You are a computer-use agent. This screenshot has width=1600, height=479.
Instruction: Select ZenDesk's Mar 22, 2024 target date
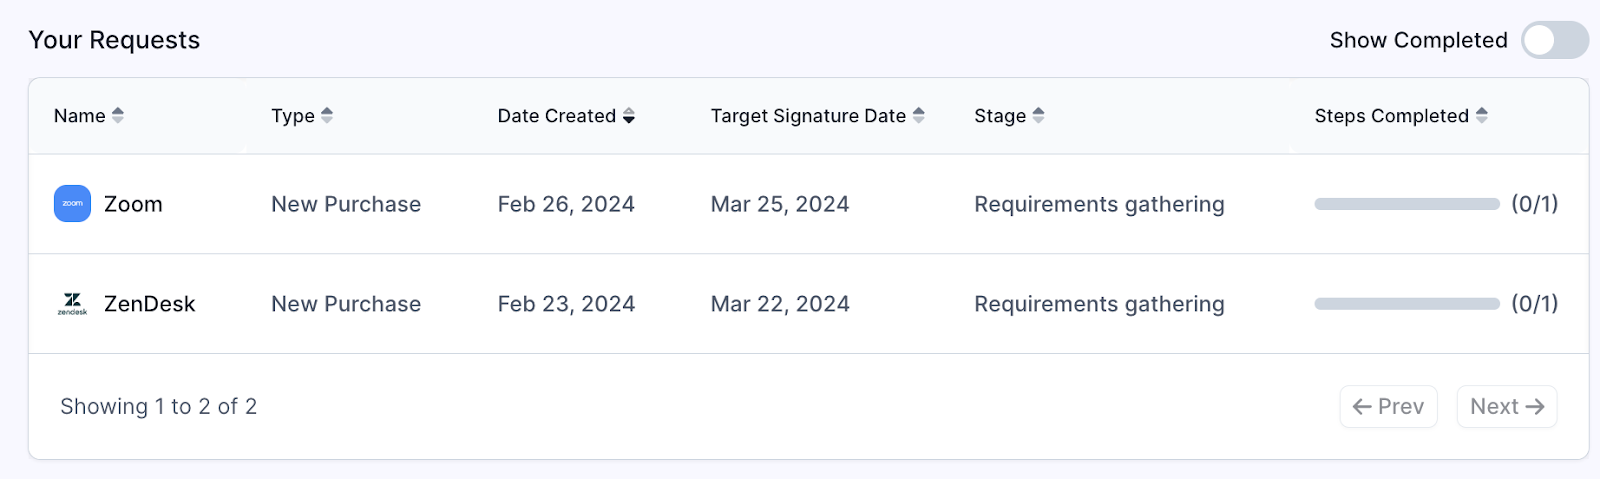click(x=780, y=304)
